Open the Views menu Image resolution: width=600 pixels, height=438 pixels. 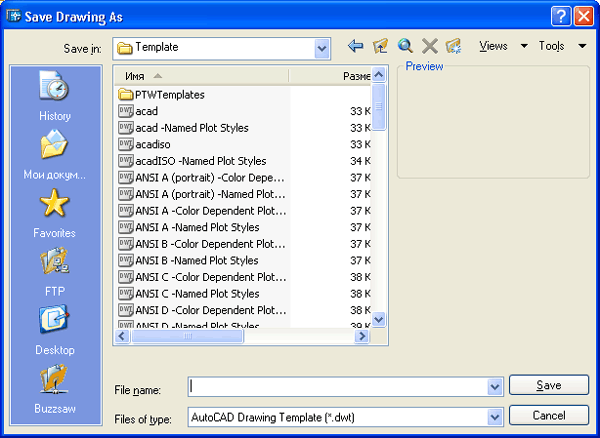pyautogui.click(x=502, y=46)
